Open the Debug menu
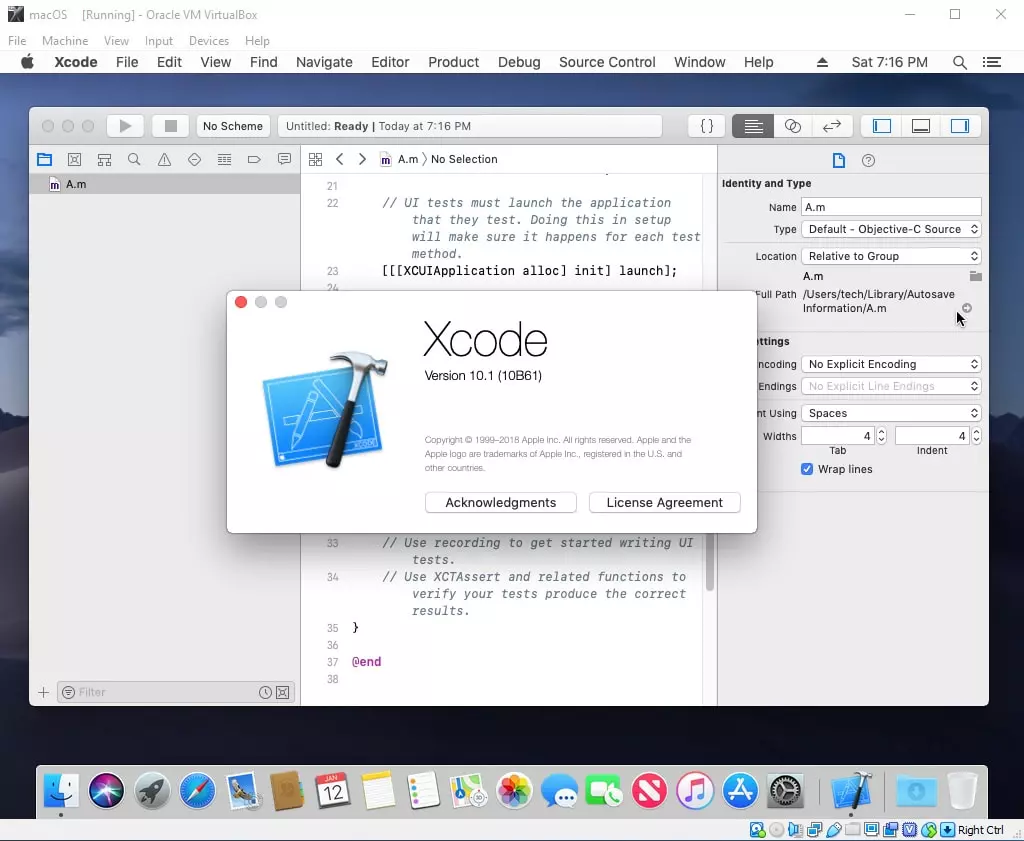Screen dimensions: 1024x841 (519, 62)
